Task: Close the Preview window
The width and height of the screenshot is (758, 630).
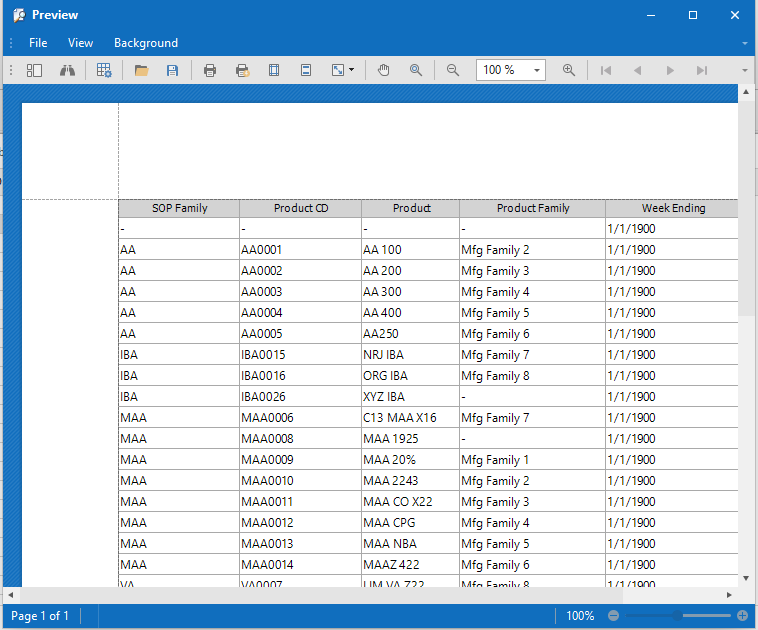Action: 735,15
